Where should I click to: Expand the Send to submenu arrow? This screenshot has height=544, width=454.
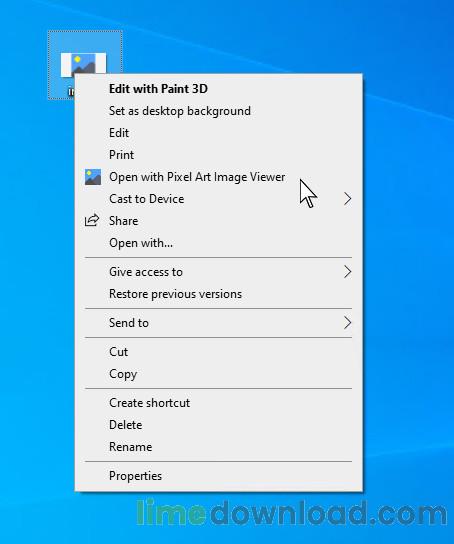coord(348,323)
